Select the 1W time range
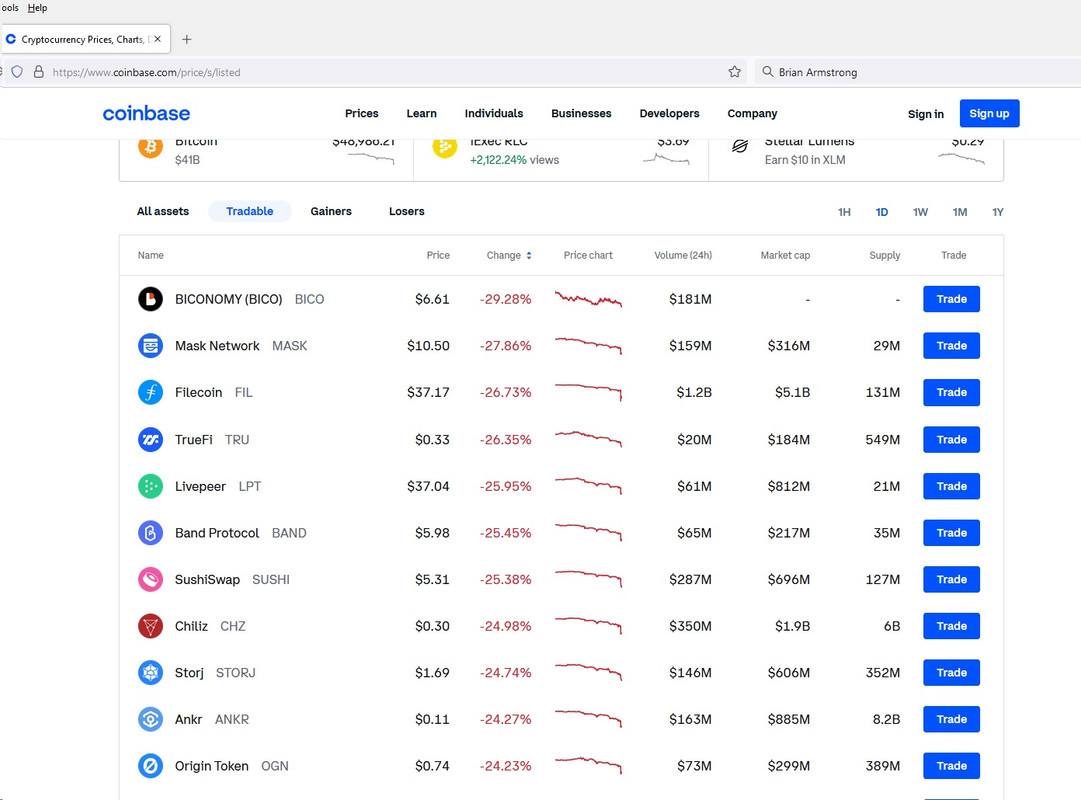Viewport: 1081px width, 800px height. coord(920,212)
